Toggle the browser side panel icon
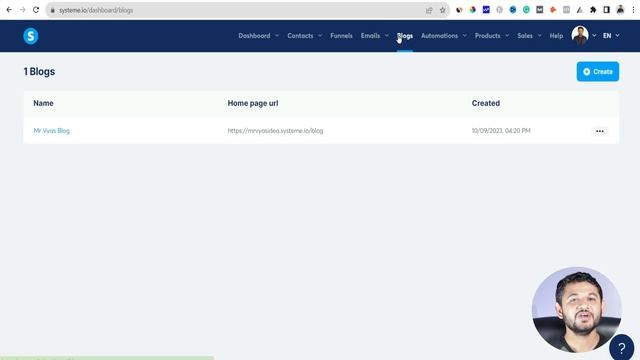The image size is (640, 360). (x=607, y=10)
